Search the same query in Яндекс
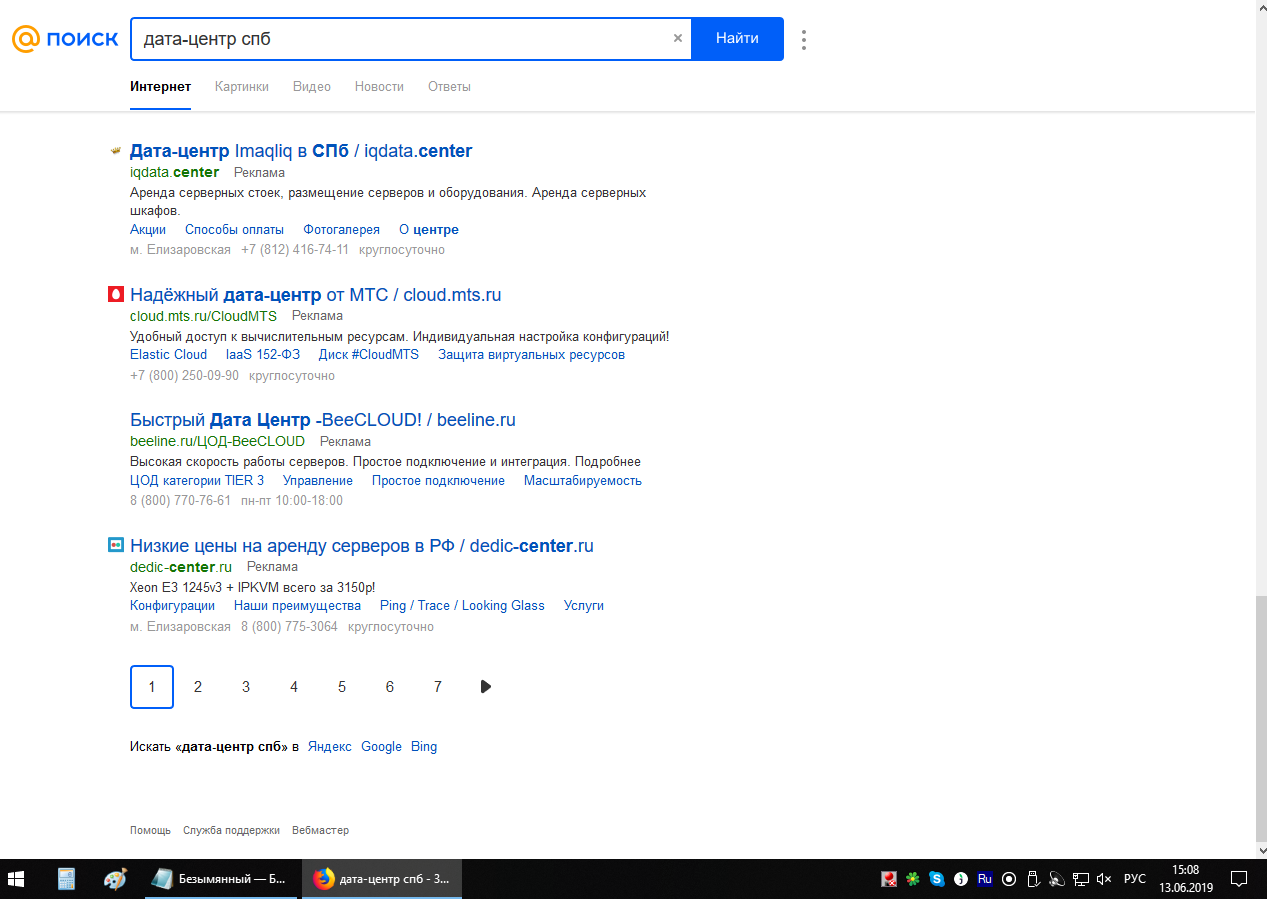This screenshot has width=1267, height=899. click(330, 747)
